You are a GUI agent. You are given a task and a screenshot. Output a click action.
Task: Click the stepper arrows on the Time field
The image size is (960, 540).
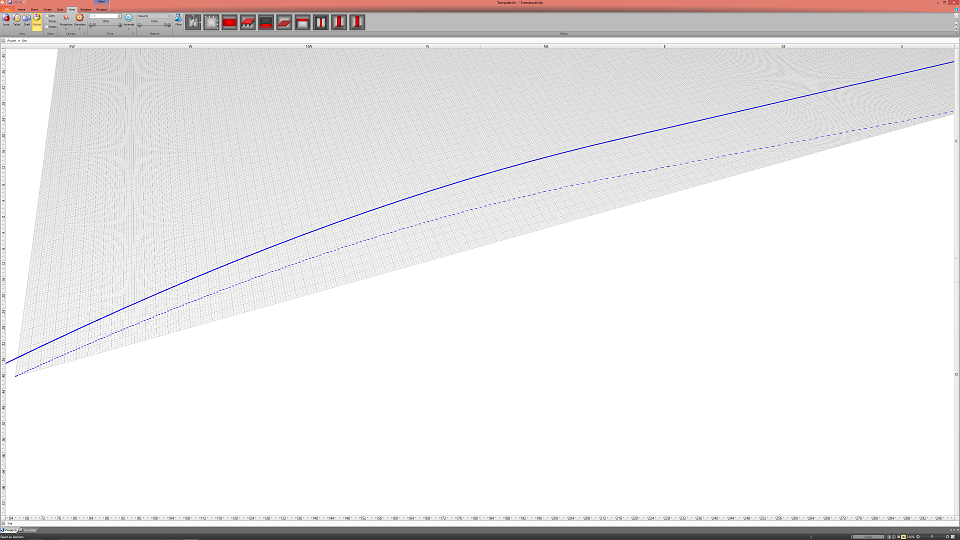[119, 16]
